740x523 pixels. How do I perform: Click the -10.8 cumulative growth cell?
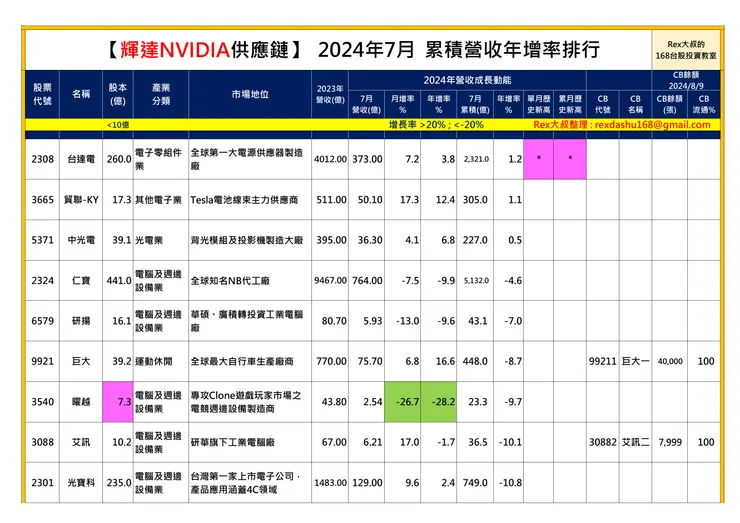click(508, 482)
